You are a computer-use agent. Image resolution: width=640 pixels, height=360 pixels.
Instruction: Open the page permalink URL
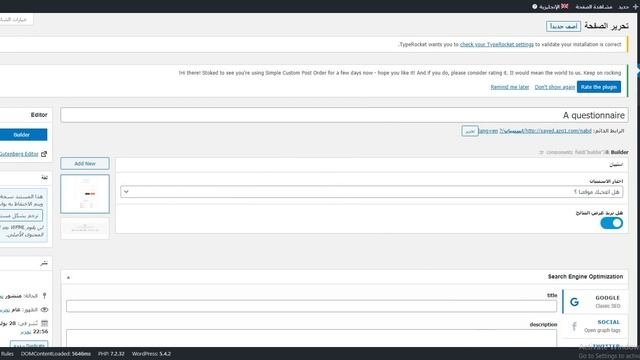point(535,131)
